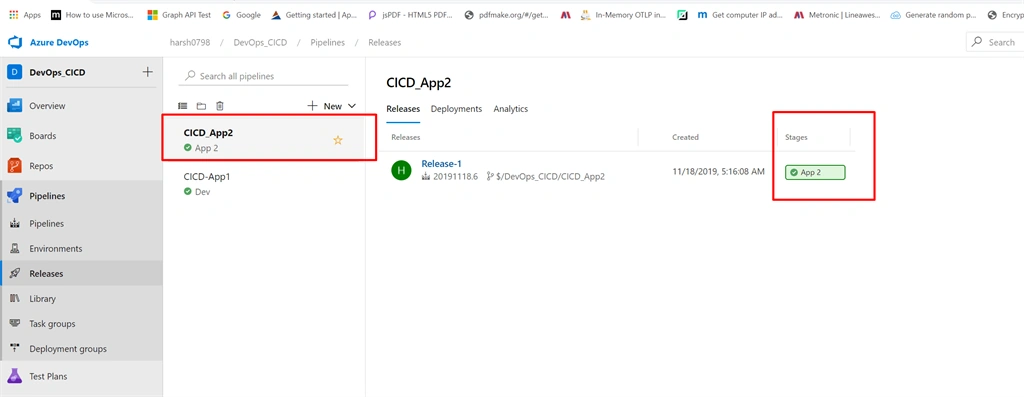
Task: Click the Releases column header
Action: click(406, 137)
